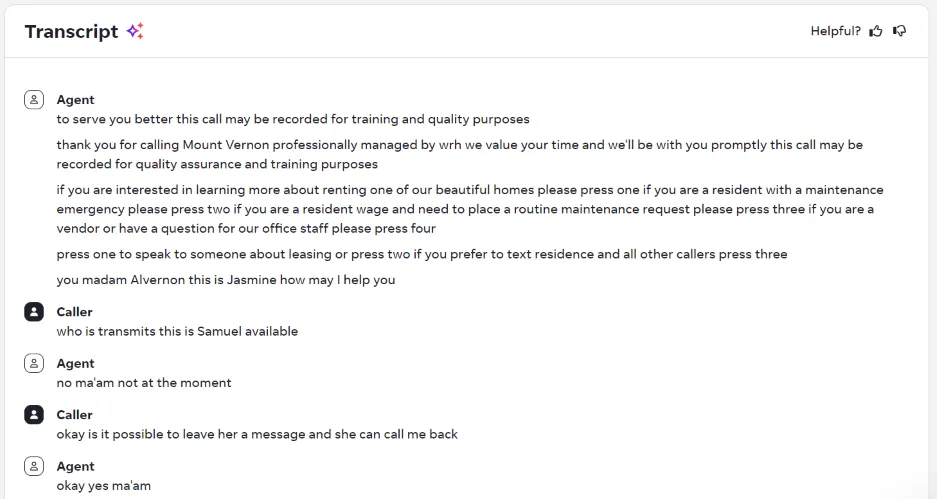The image size is (937, 499).
Task: Click the 'okay yes ma'am' response
Action: click(x=103, y=485)
